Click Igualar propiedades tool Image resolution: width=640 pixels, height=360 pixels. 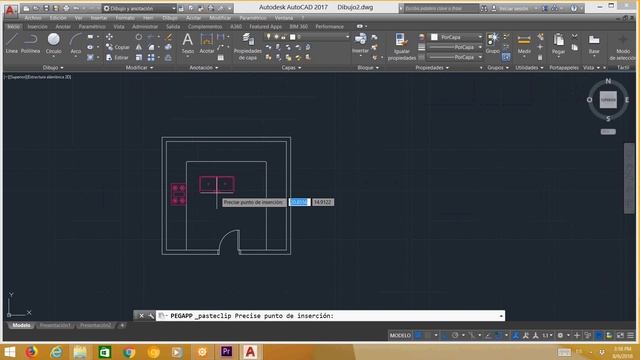pos(402,47)
